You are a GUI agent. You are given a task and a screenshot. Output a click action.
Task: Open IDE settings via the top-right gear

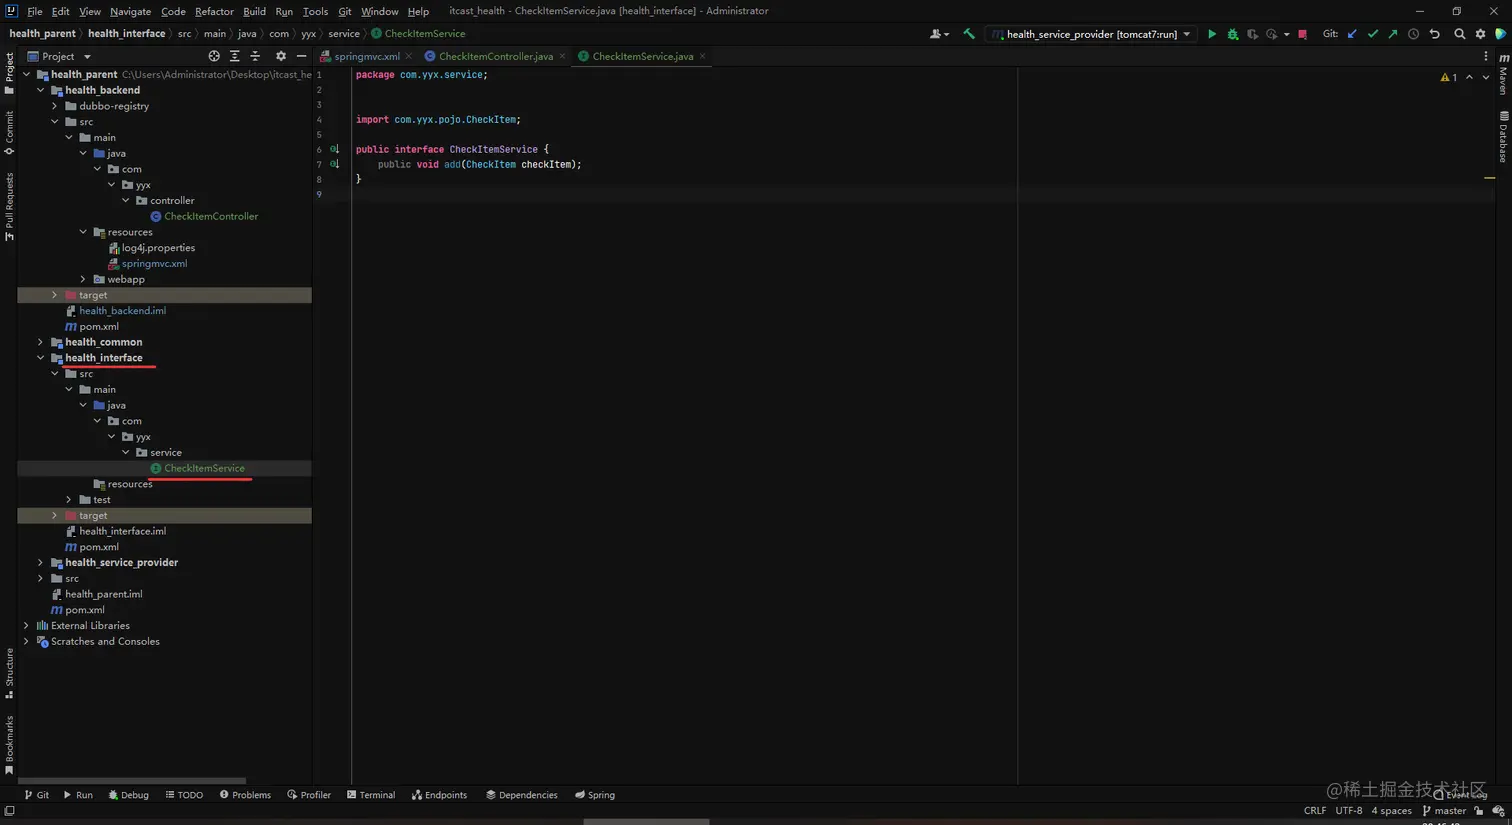coord(1480,34)
